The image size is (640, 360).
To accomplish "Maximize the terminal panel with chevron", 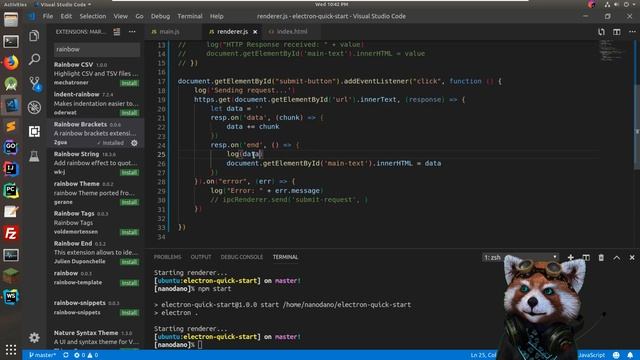I will [x=617, y=258].
